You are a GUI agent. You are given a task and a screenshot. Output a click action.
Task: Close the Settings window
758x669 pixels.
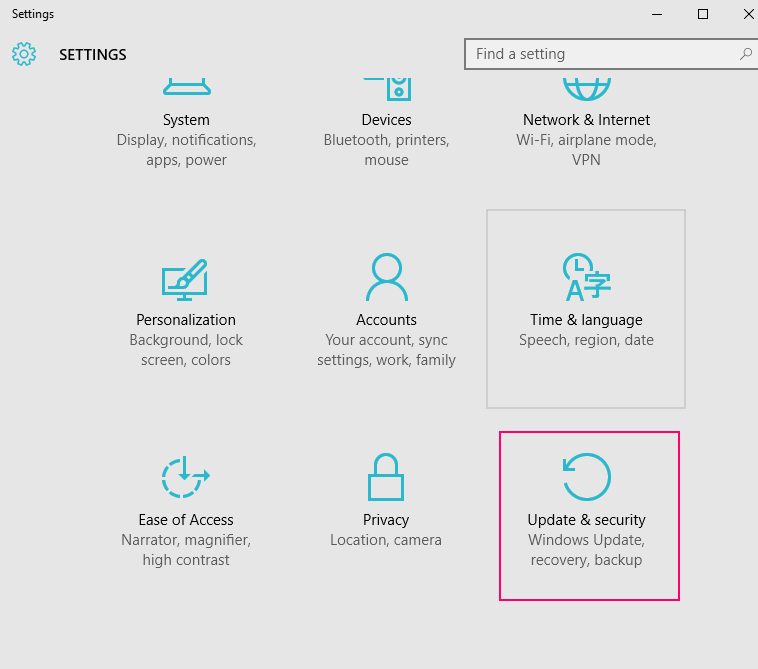[748, 14]
